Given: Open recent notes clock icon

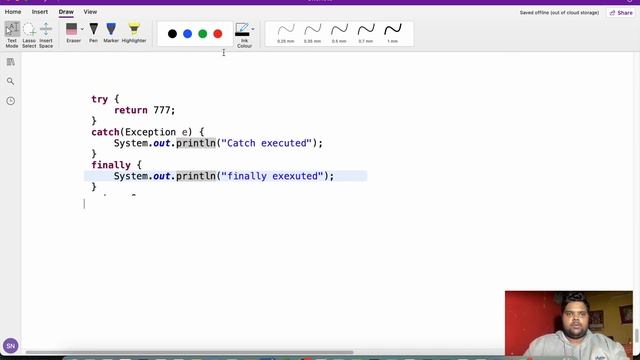Looking at the screenshot, I should point(11,101).
